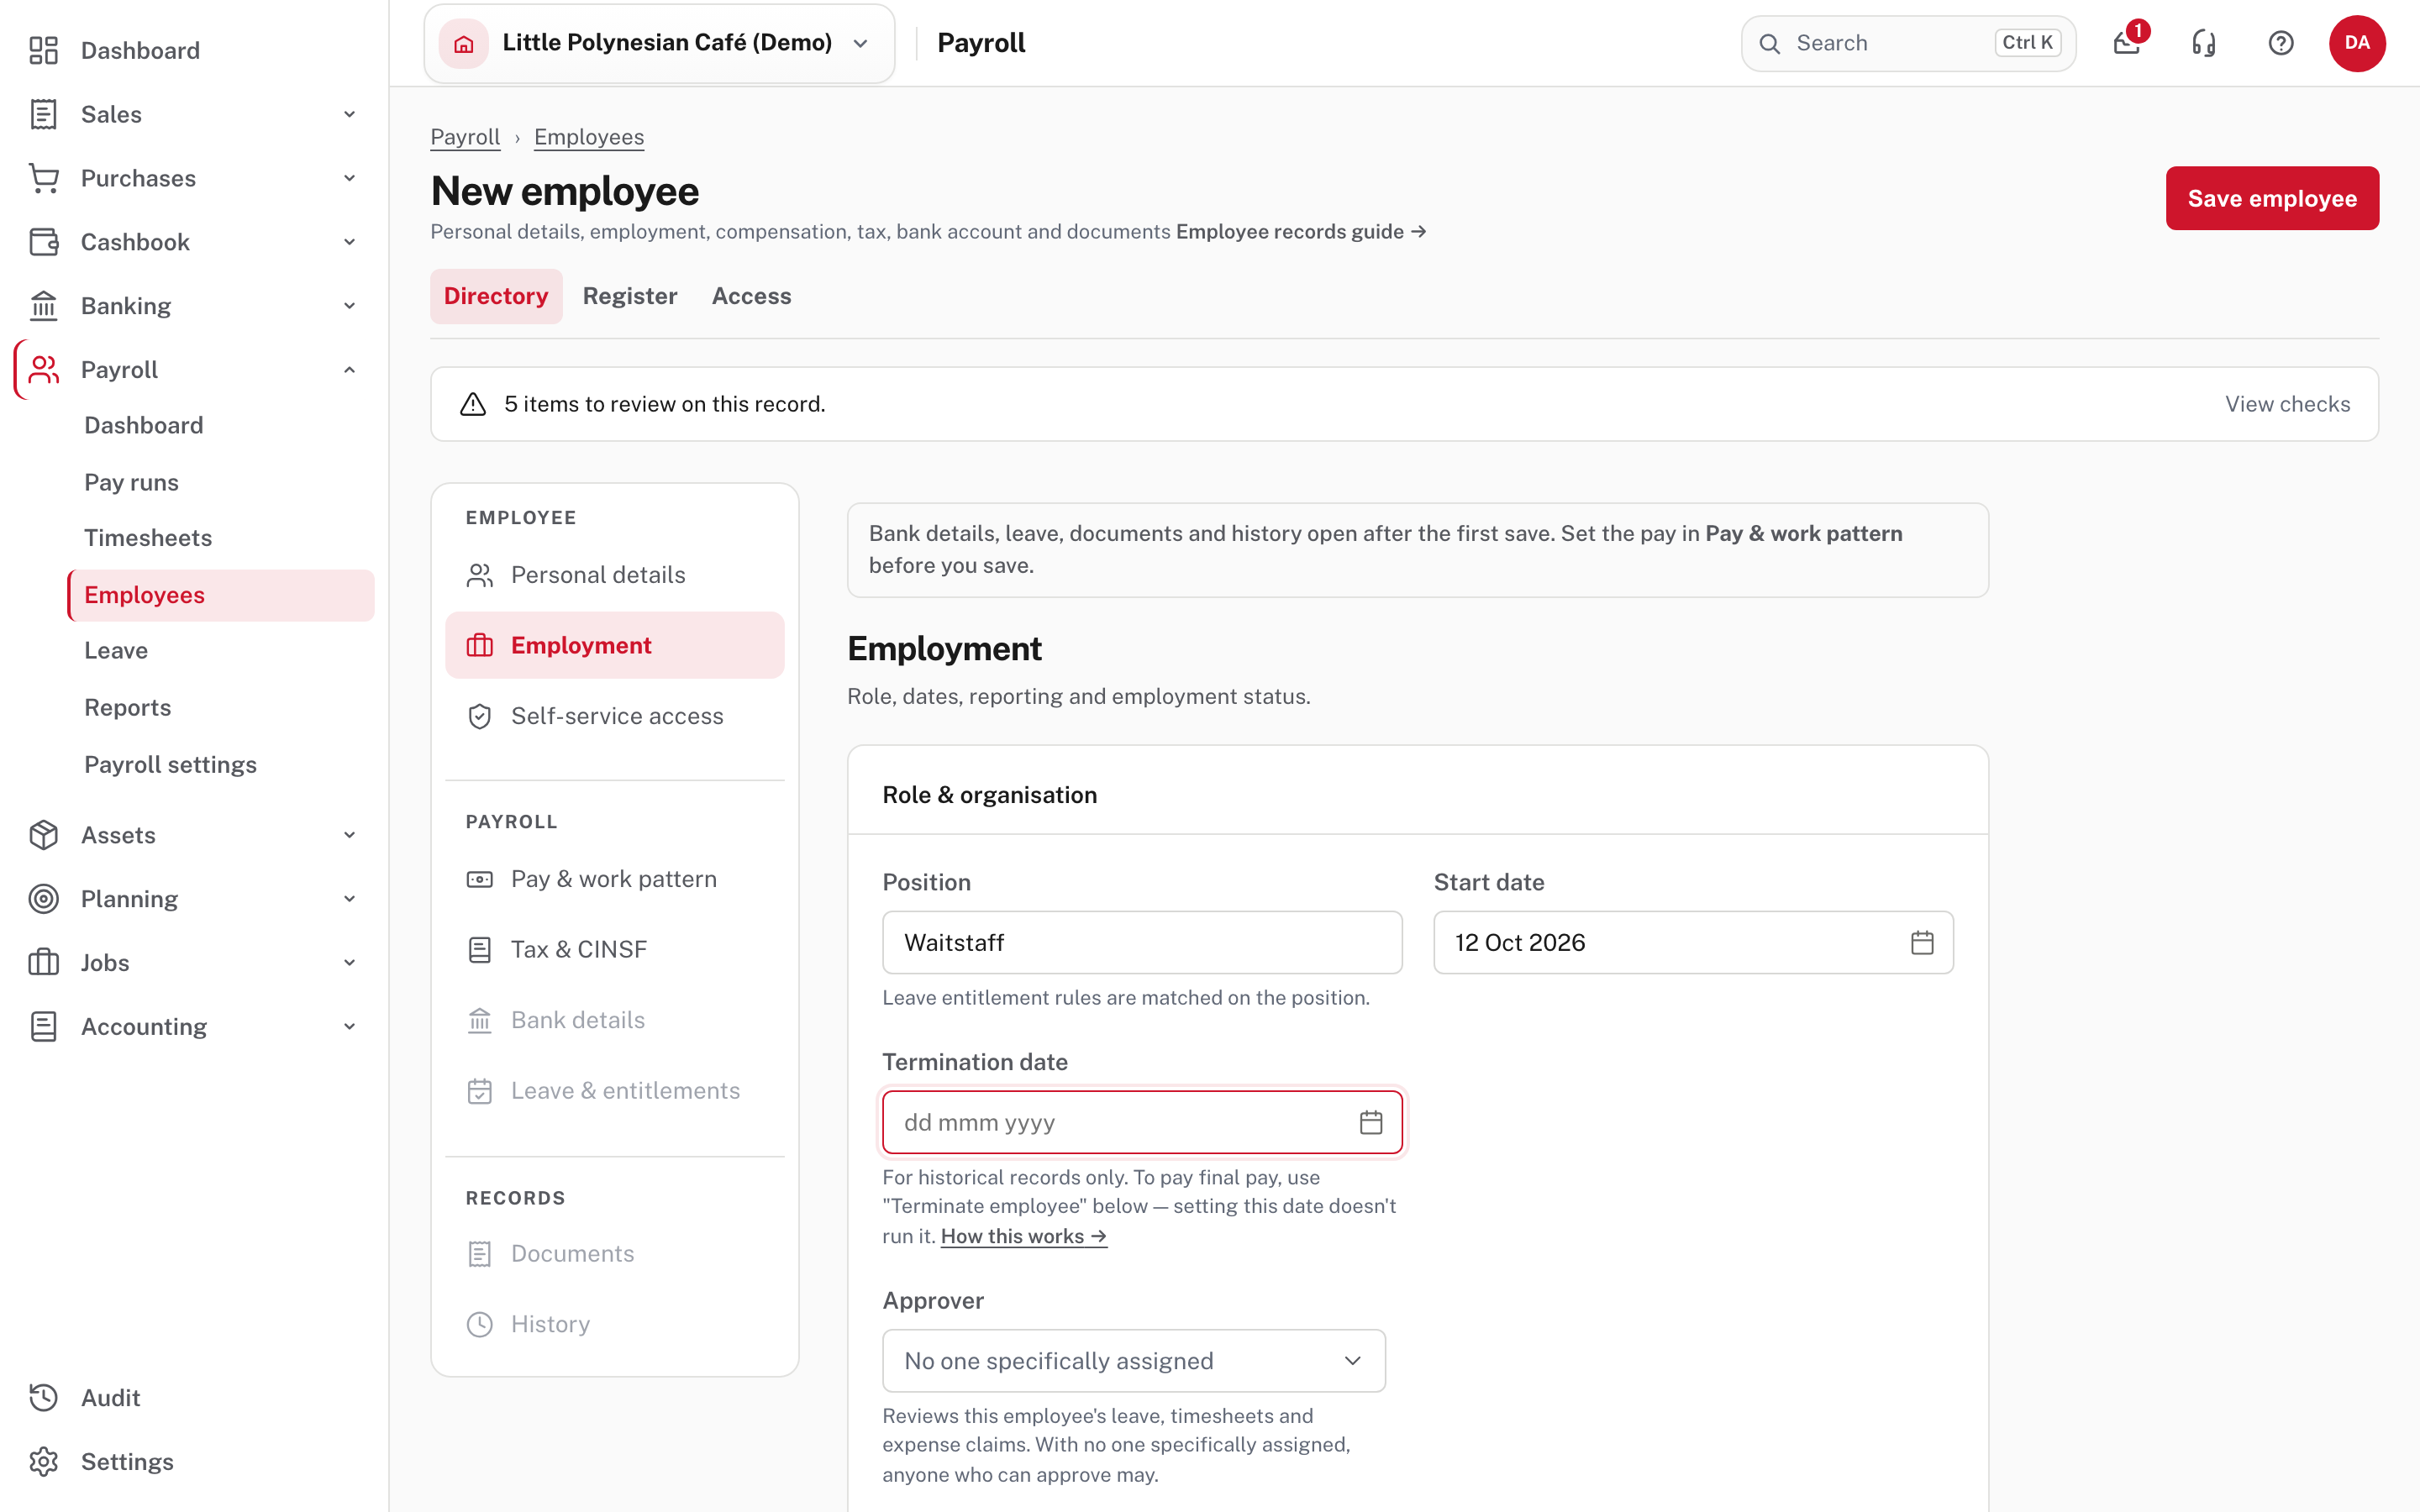Screen dimensions: 2420x1512
Task: Switch to the Register tab
Action: (x=630, y=296)
